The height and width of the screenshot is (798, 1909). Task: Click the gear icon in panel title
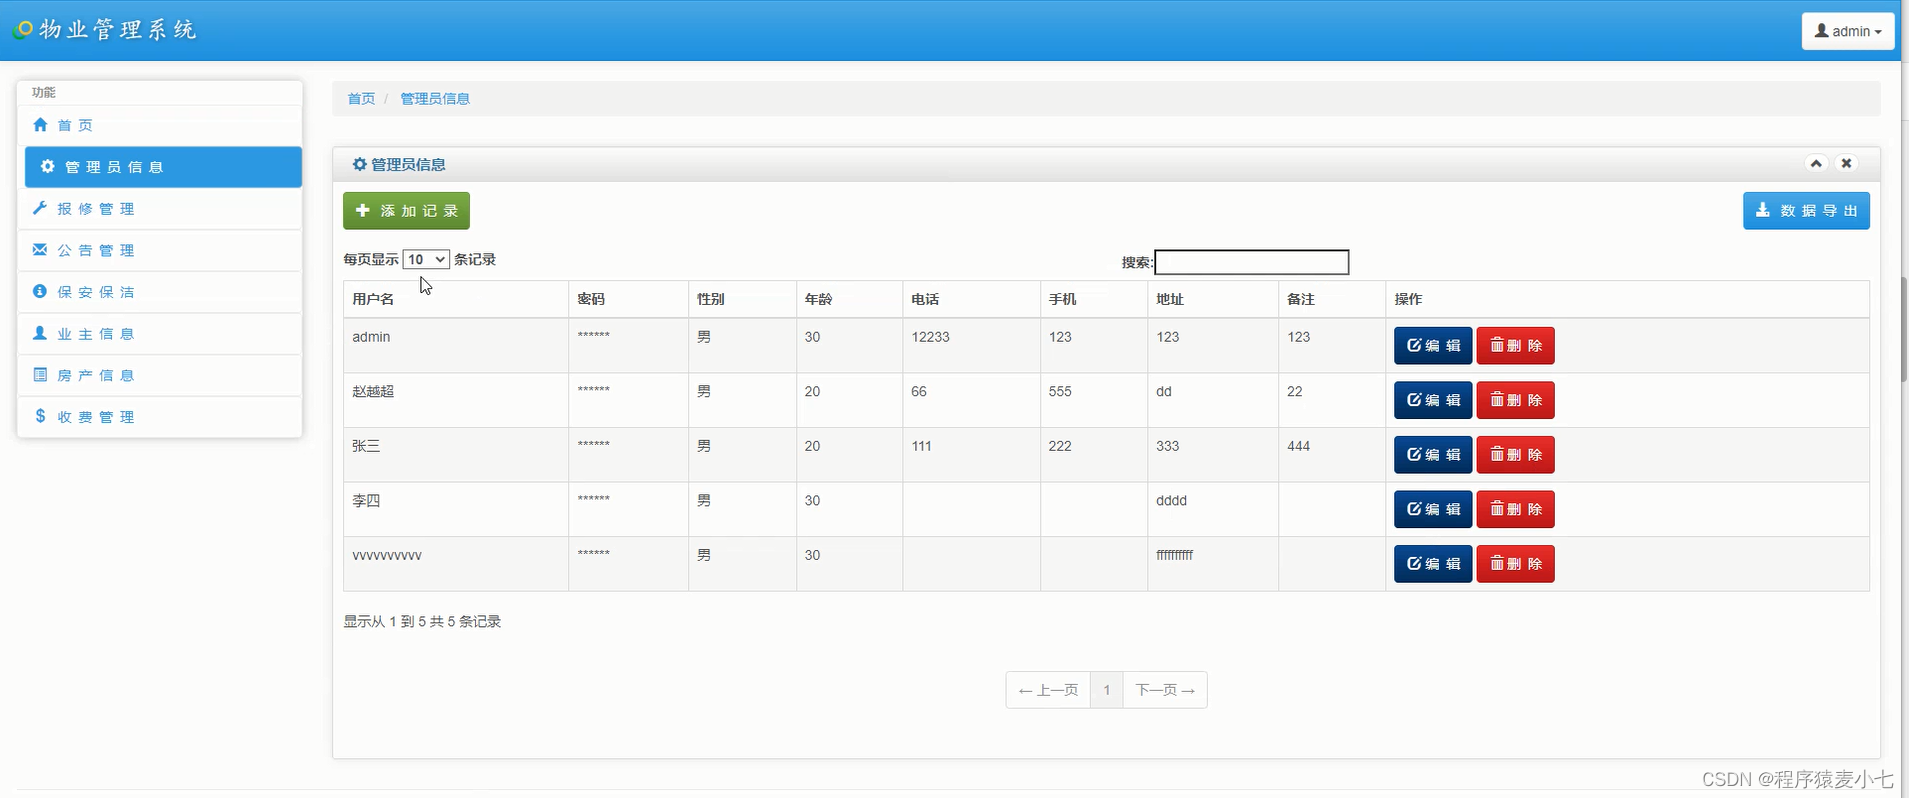click(360, 164)
